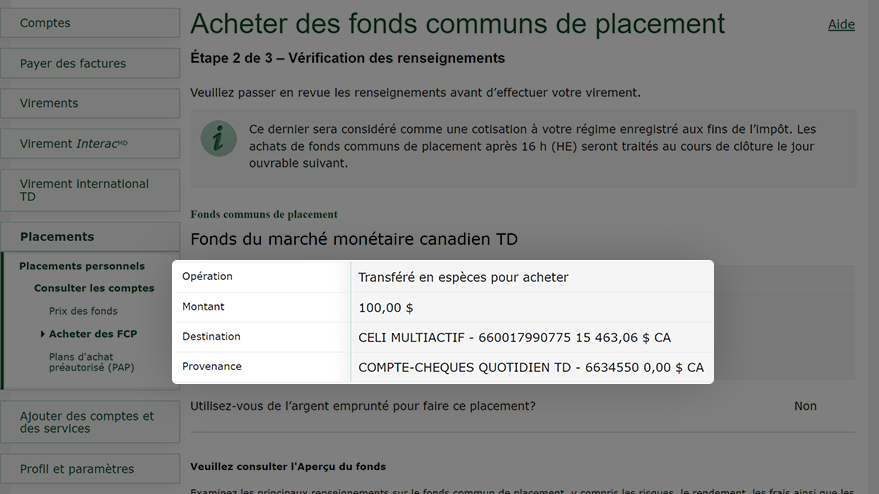Click 'Fonds communs de placement' subheading
Image resolution: width=879 pixels, height=494 pixels.
pyautogui.click(x=263, y=214)
